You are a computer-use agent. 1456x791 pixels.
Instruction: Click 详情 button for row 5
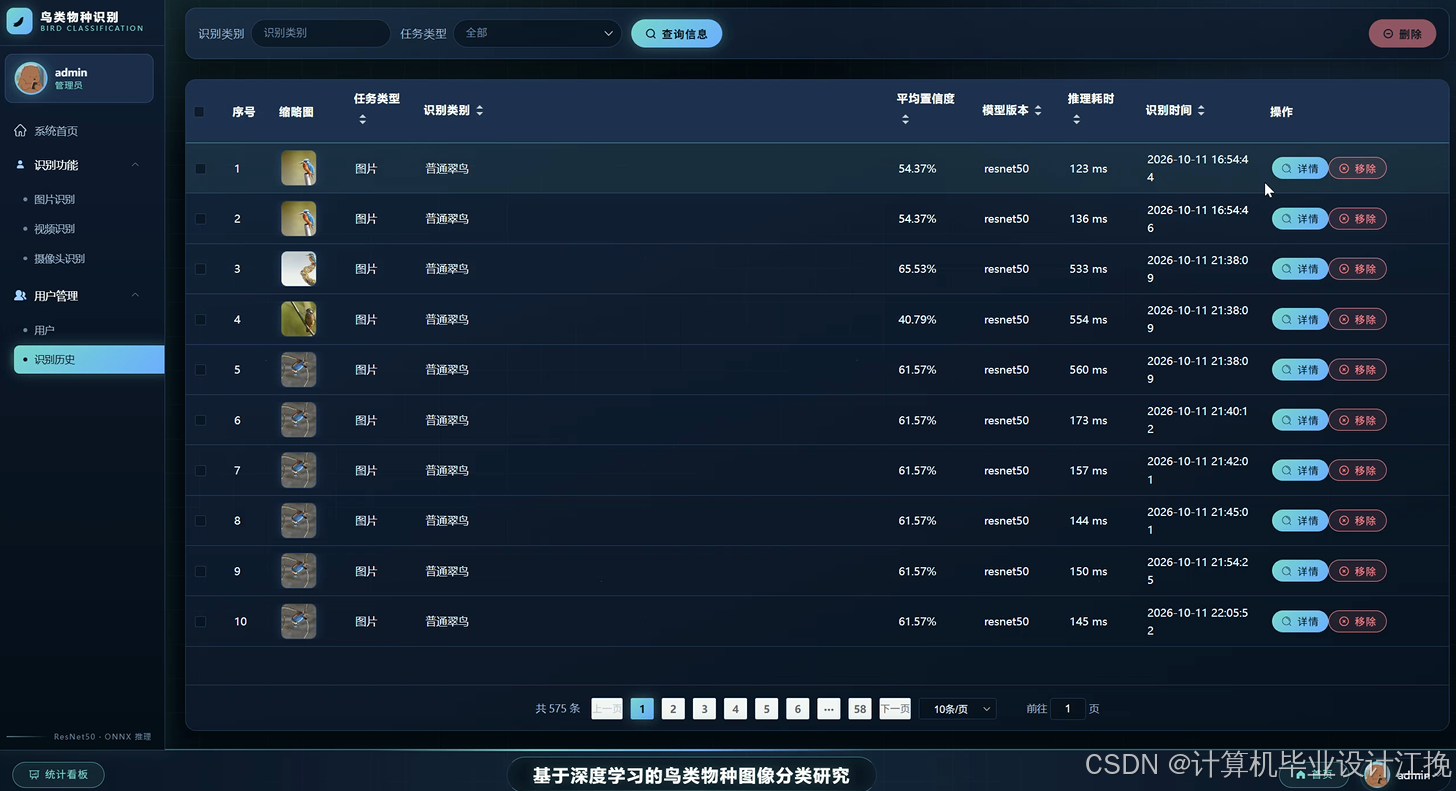(x=1299, y=370)
